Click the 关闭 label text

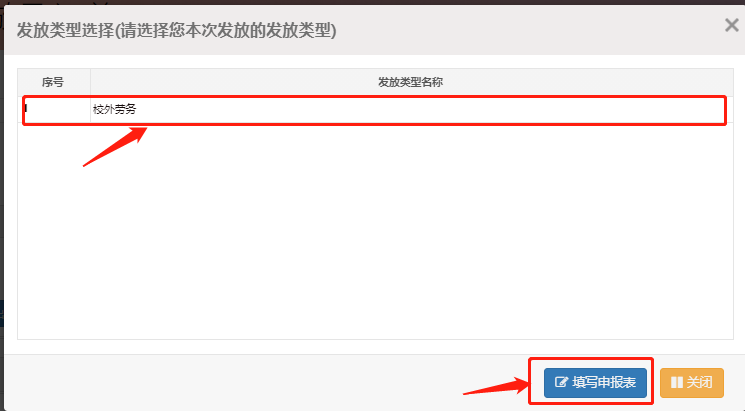click(699, 382)
